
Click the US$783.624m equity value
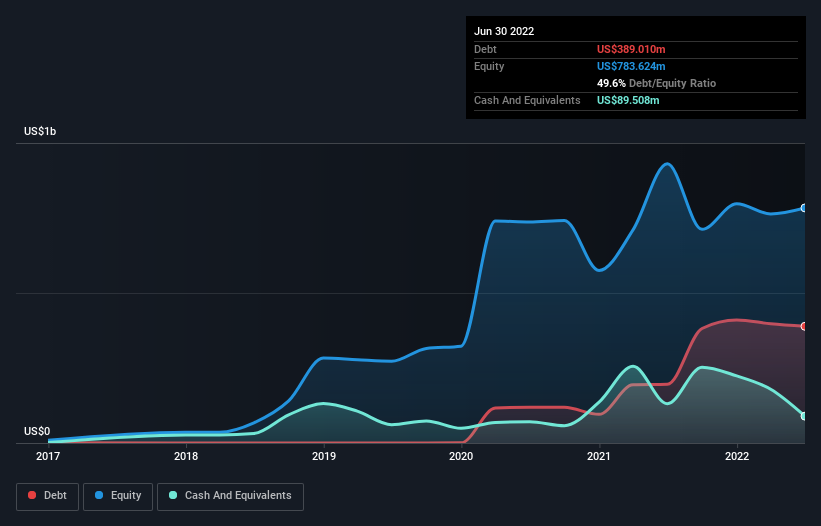point(631,66)
